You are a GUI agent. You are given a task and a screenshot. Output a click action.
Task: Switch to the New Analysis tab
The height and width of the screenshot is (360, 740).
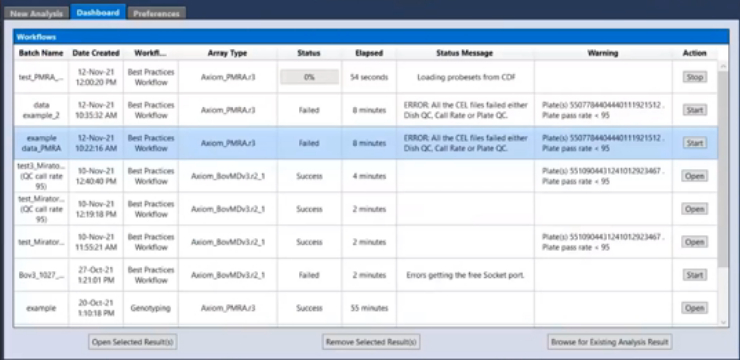coord(36,13)
